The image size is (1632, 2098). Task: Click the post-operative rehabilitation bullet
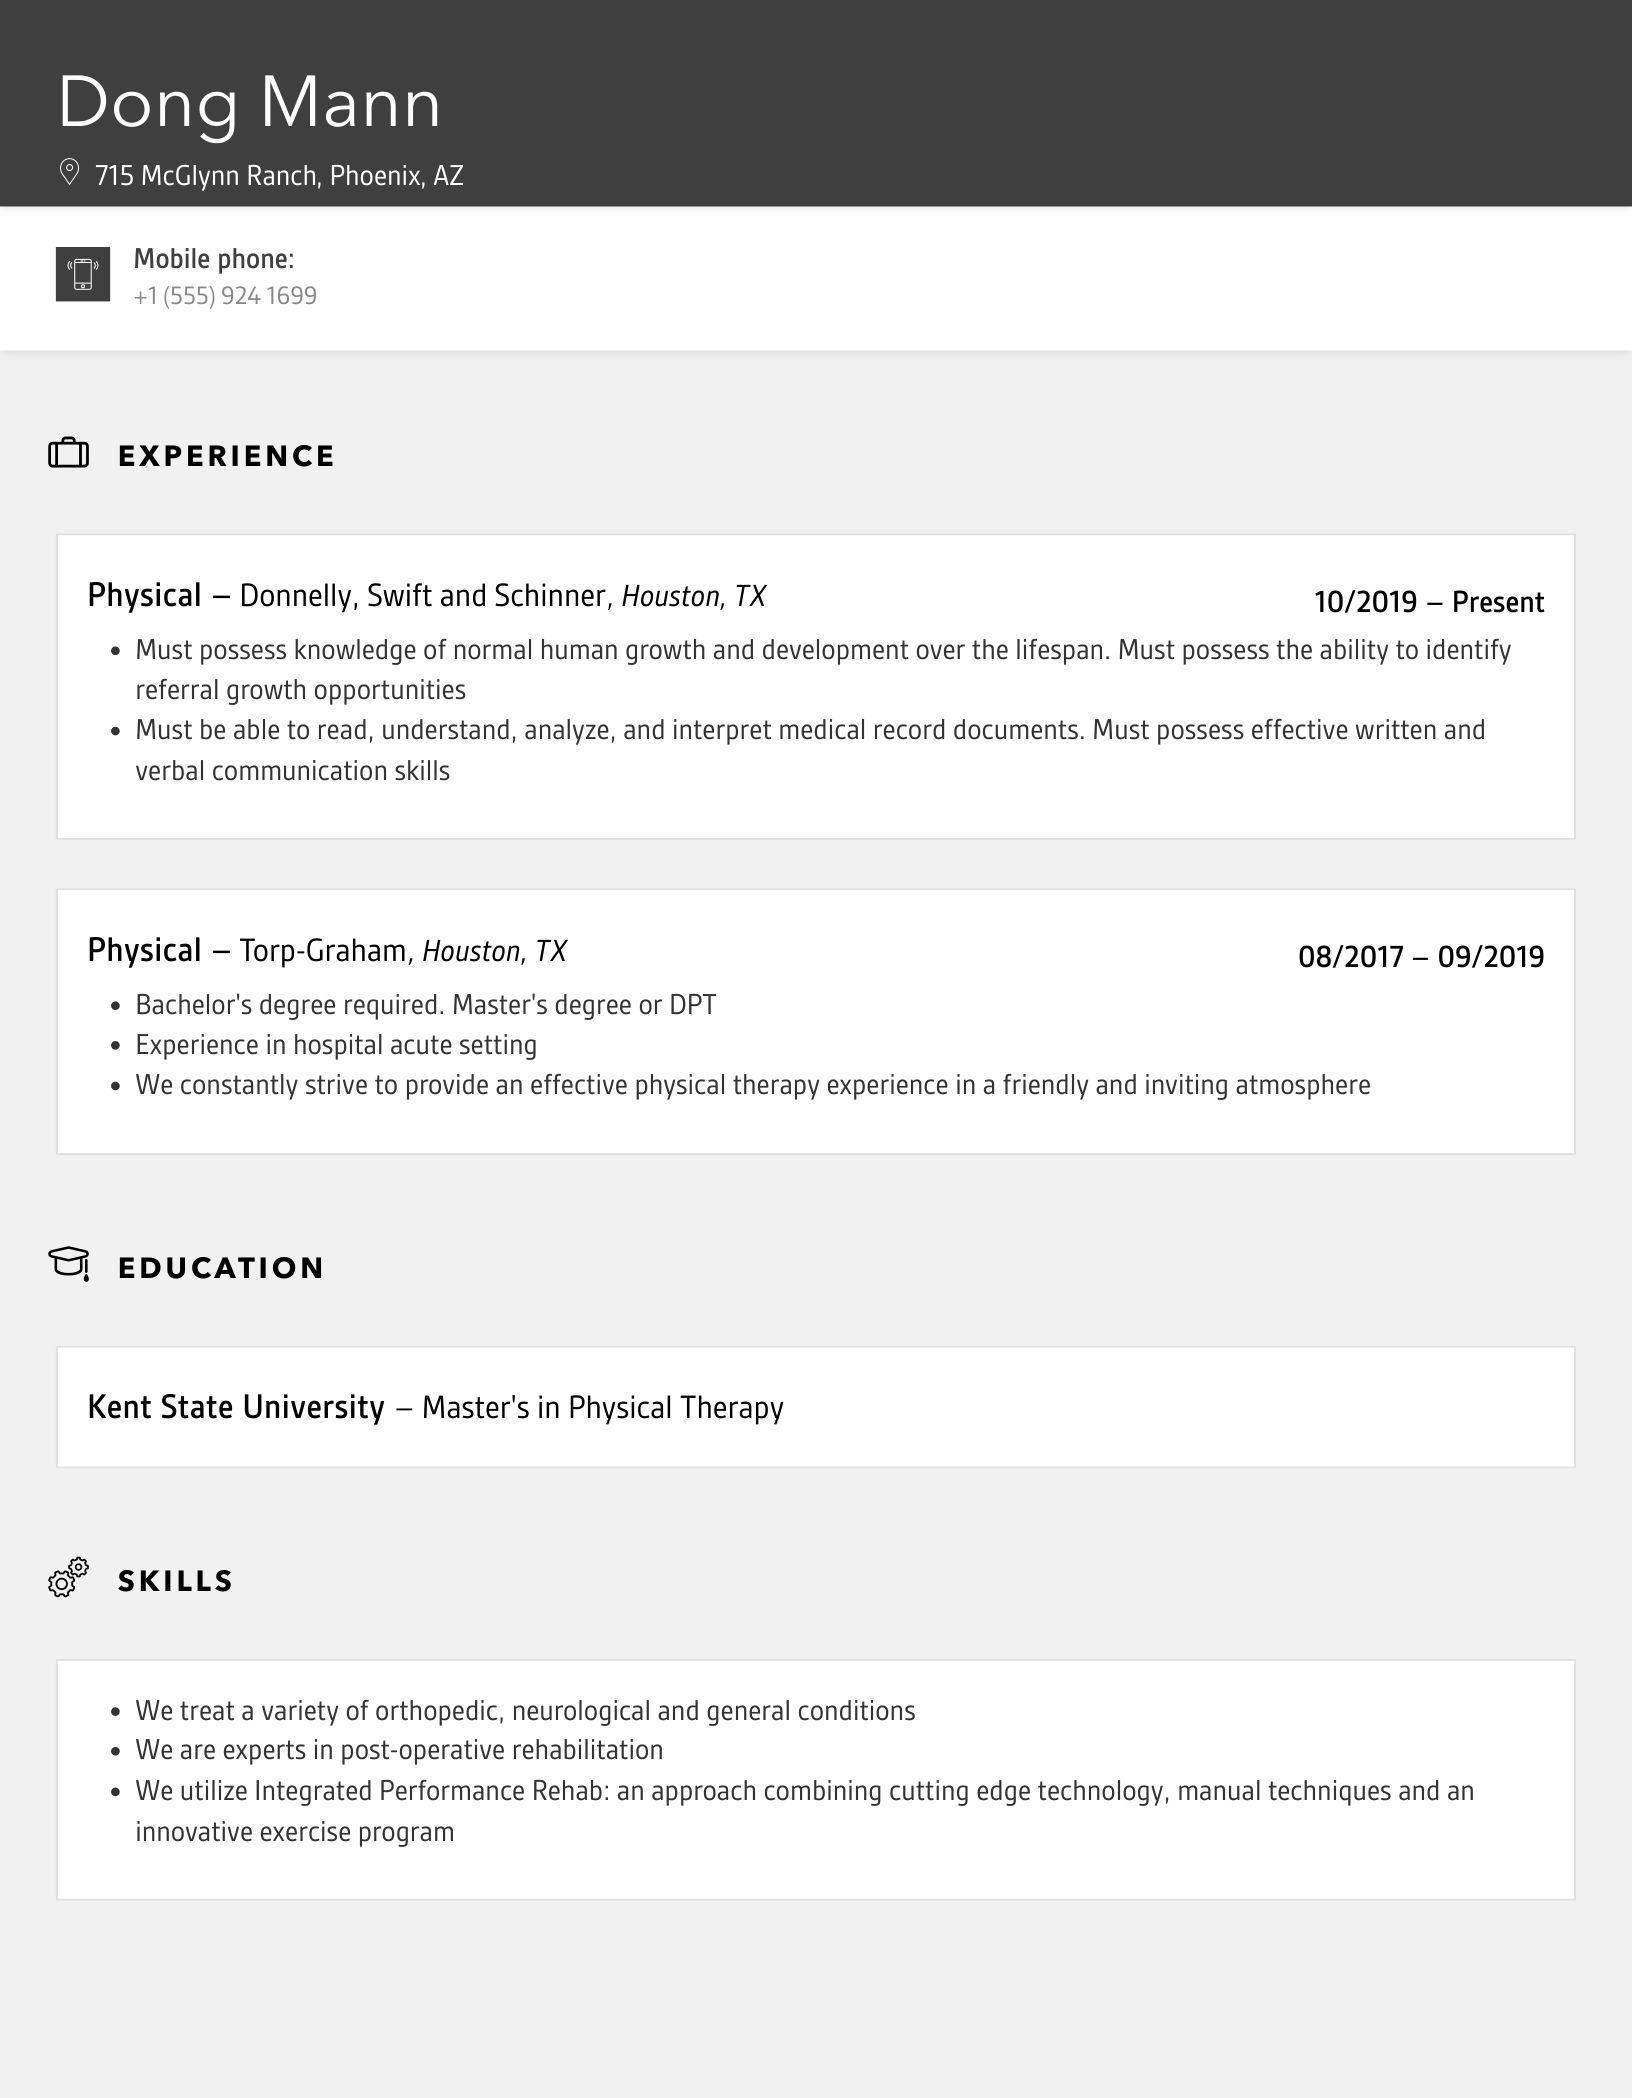(x=399, y=1750)
